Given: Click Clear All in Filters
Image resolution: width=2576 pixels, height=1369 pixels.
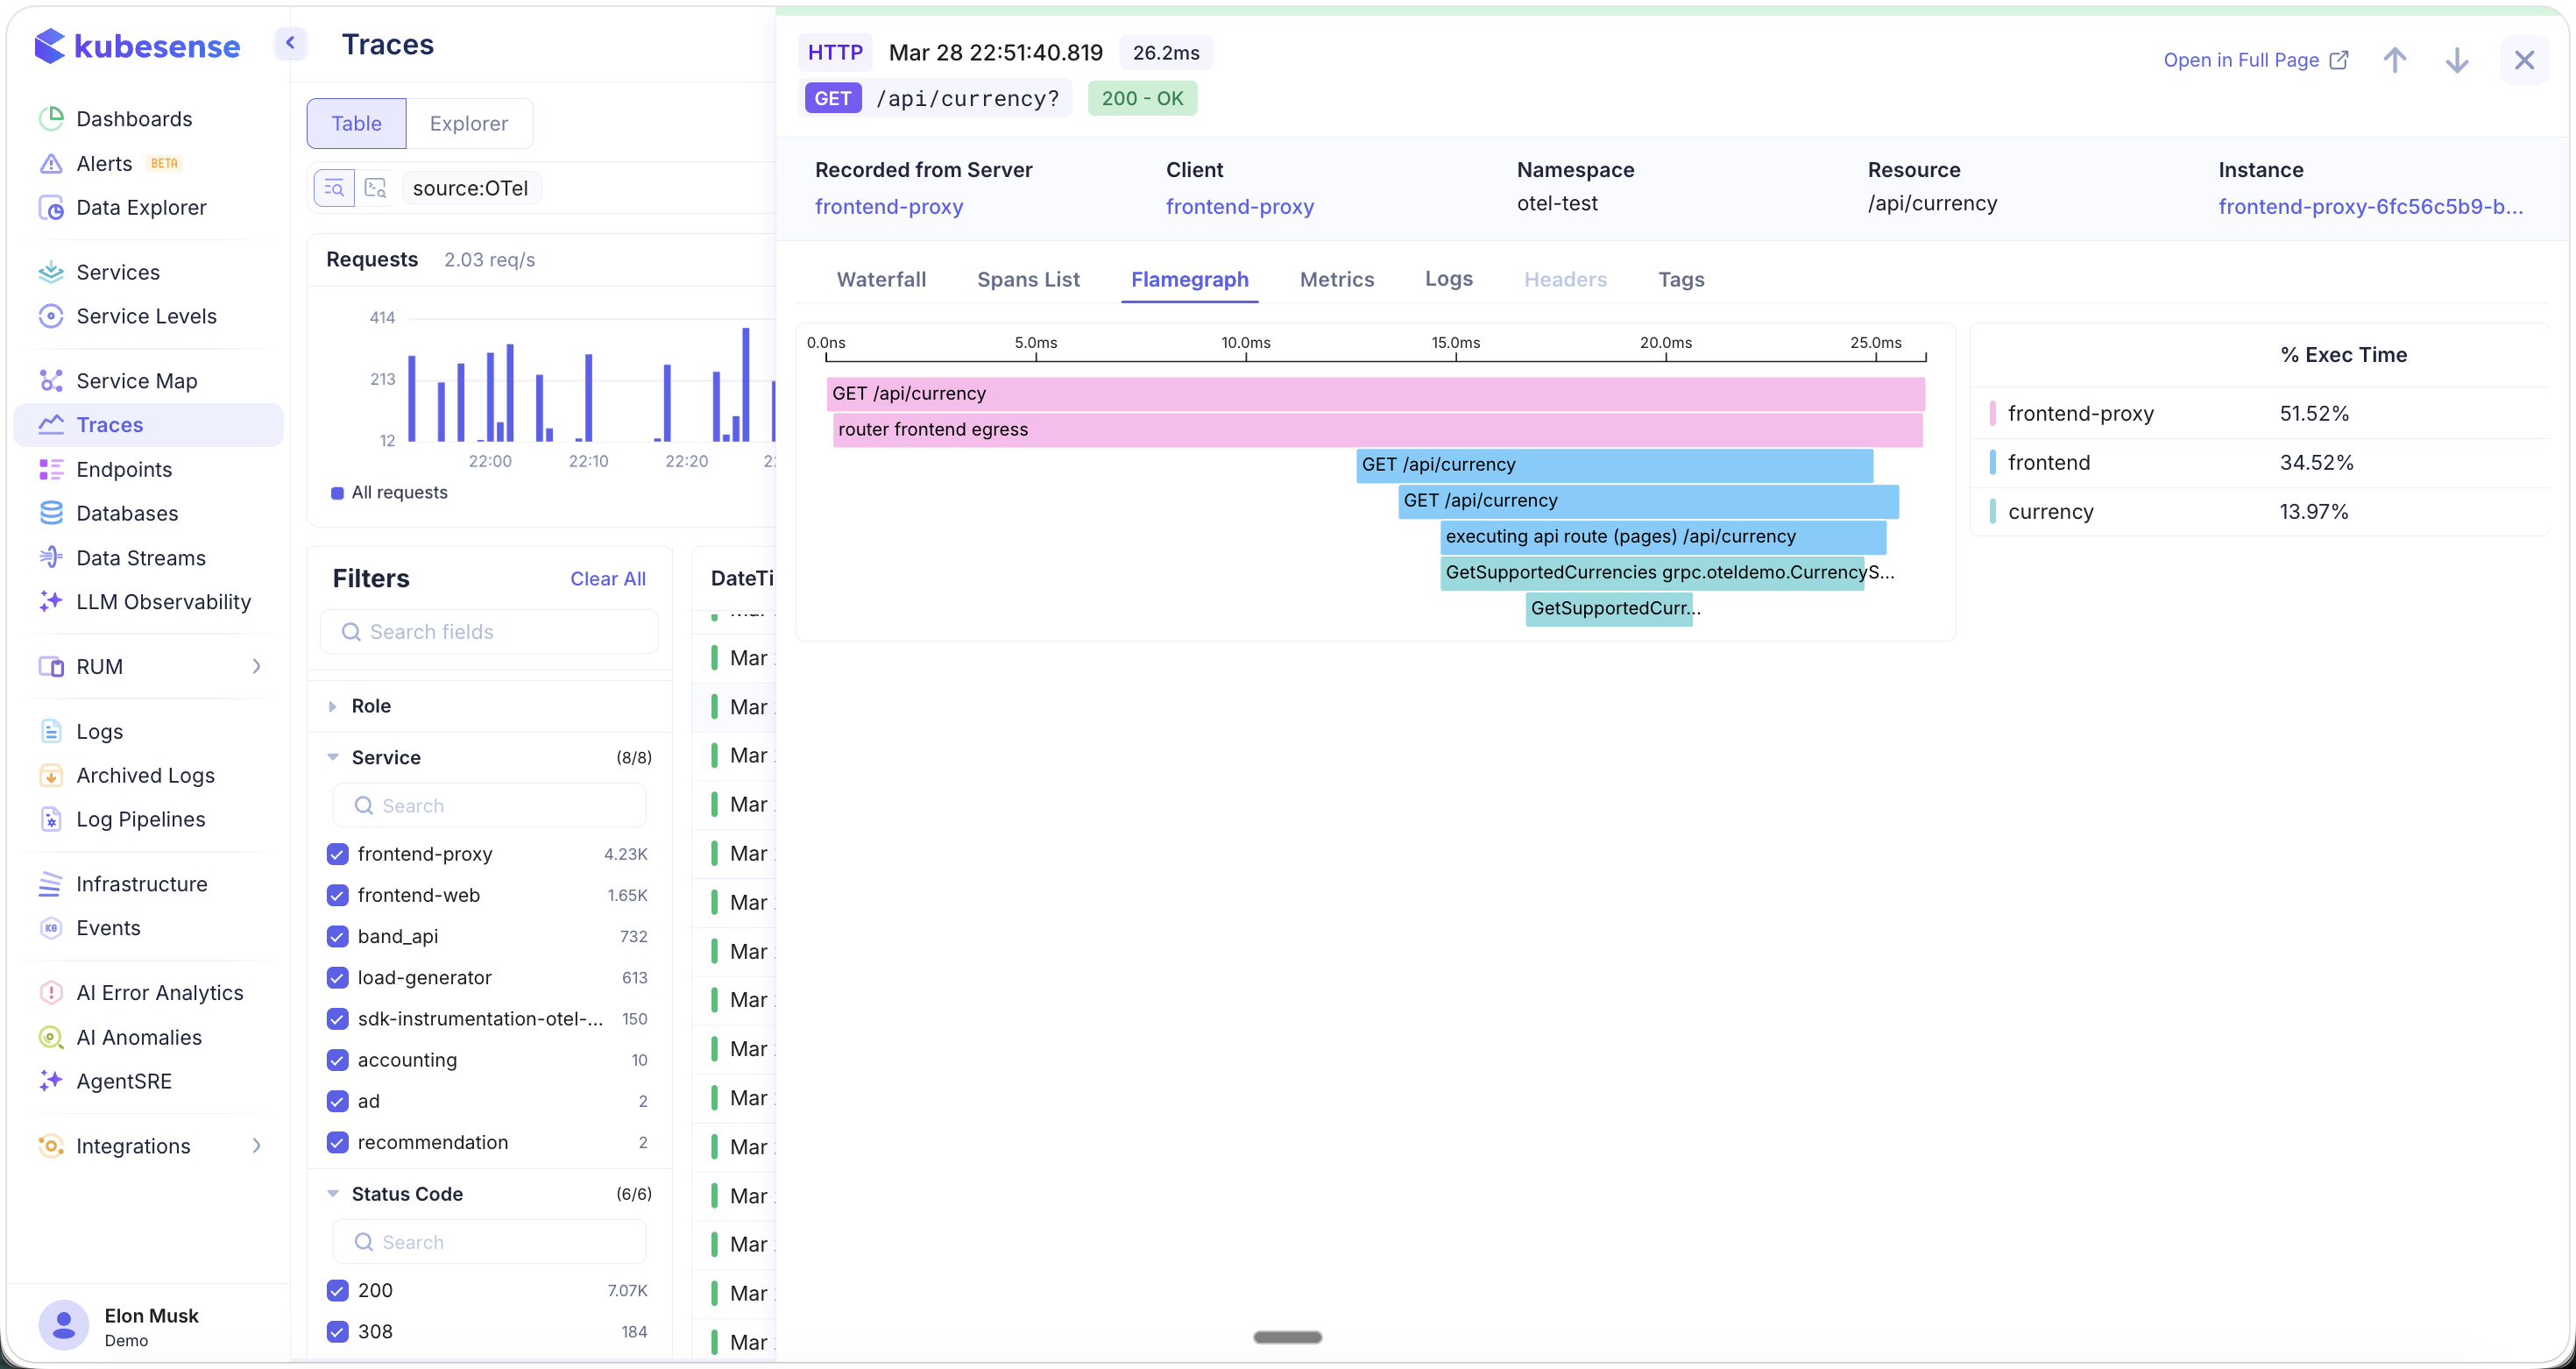Looking at the screenshot, I should [607, 579].
